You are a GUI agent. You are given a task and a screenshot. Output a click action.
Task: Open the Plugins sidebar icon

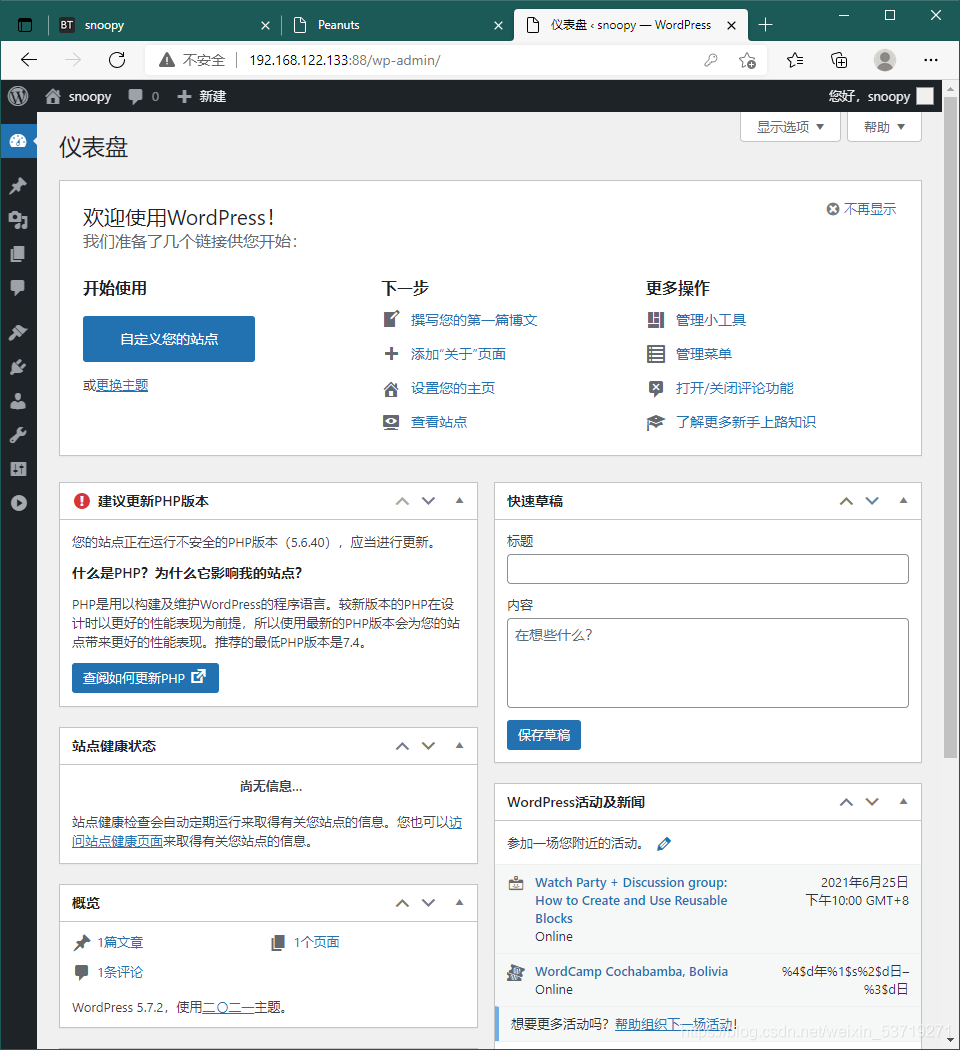pyautogui.click(x=18, y=366)
